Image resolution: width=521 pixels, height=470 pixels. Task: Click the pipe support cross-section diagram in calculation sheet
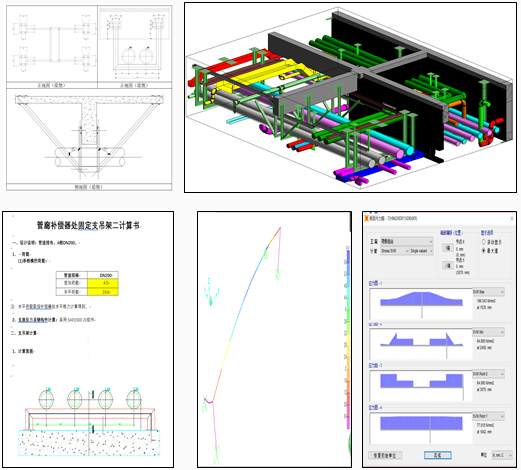pyautogui.click(x=89, y=422)
